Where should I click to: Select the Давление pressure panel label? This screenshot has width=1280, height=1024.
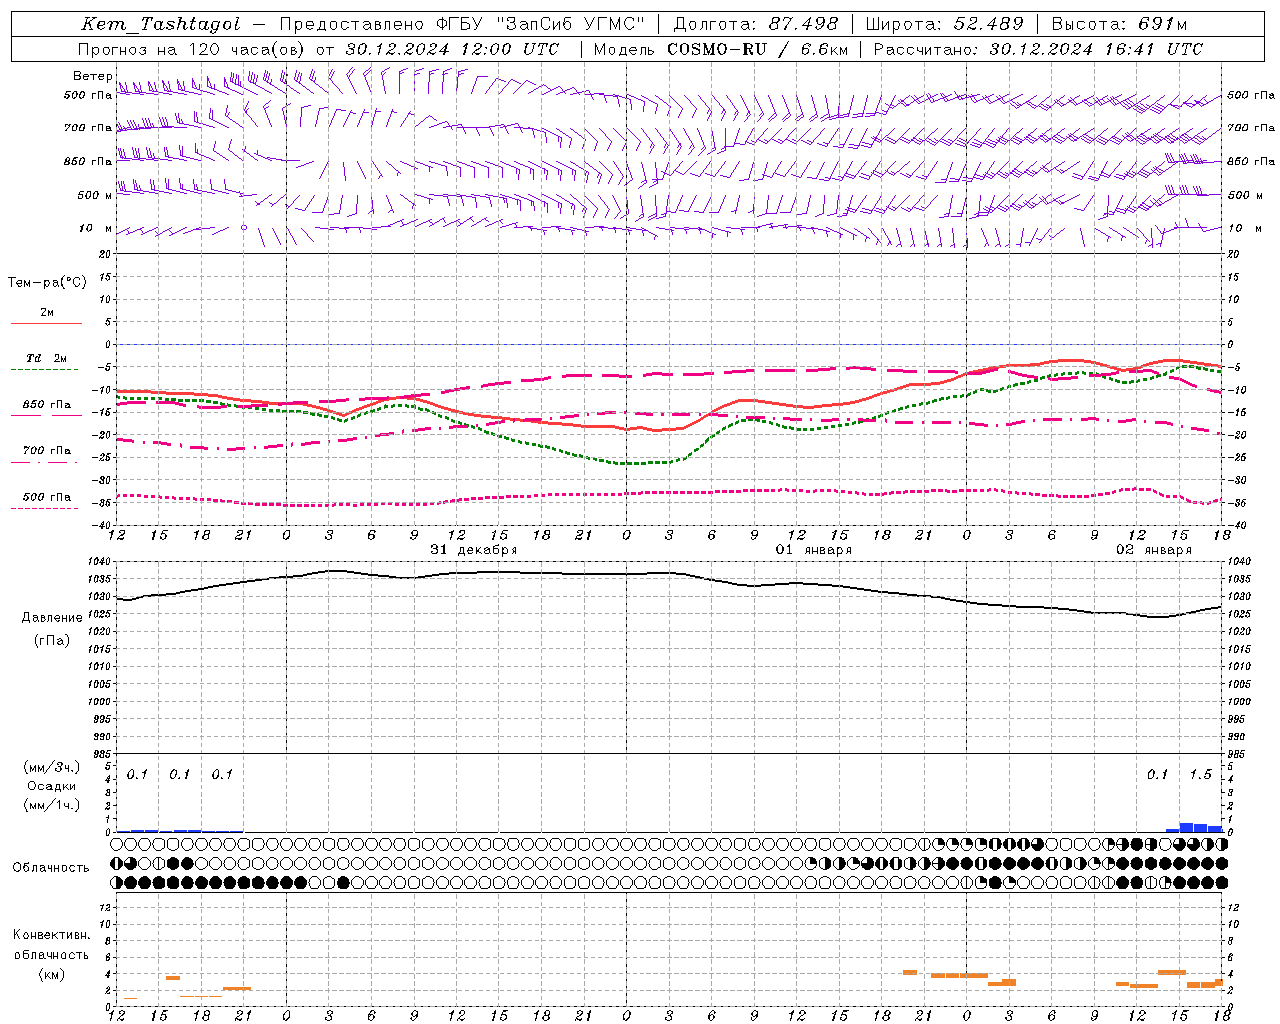52,618
